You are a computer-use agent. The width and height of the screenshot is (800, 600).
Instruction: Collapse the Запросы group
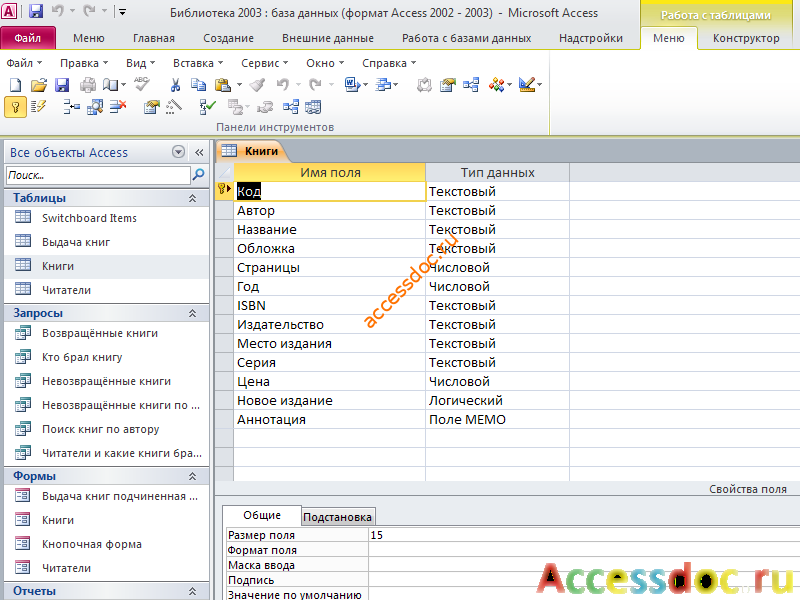pyautogui.click(x=192, y=313)
